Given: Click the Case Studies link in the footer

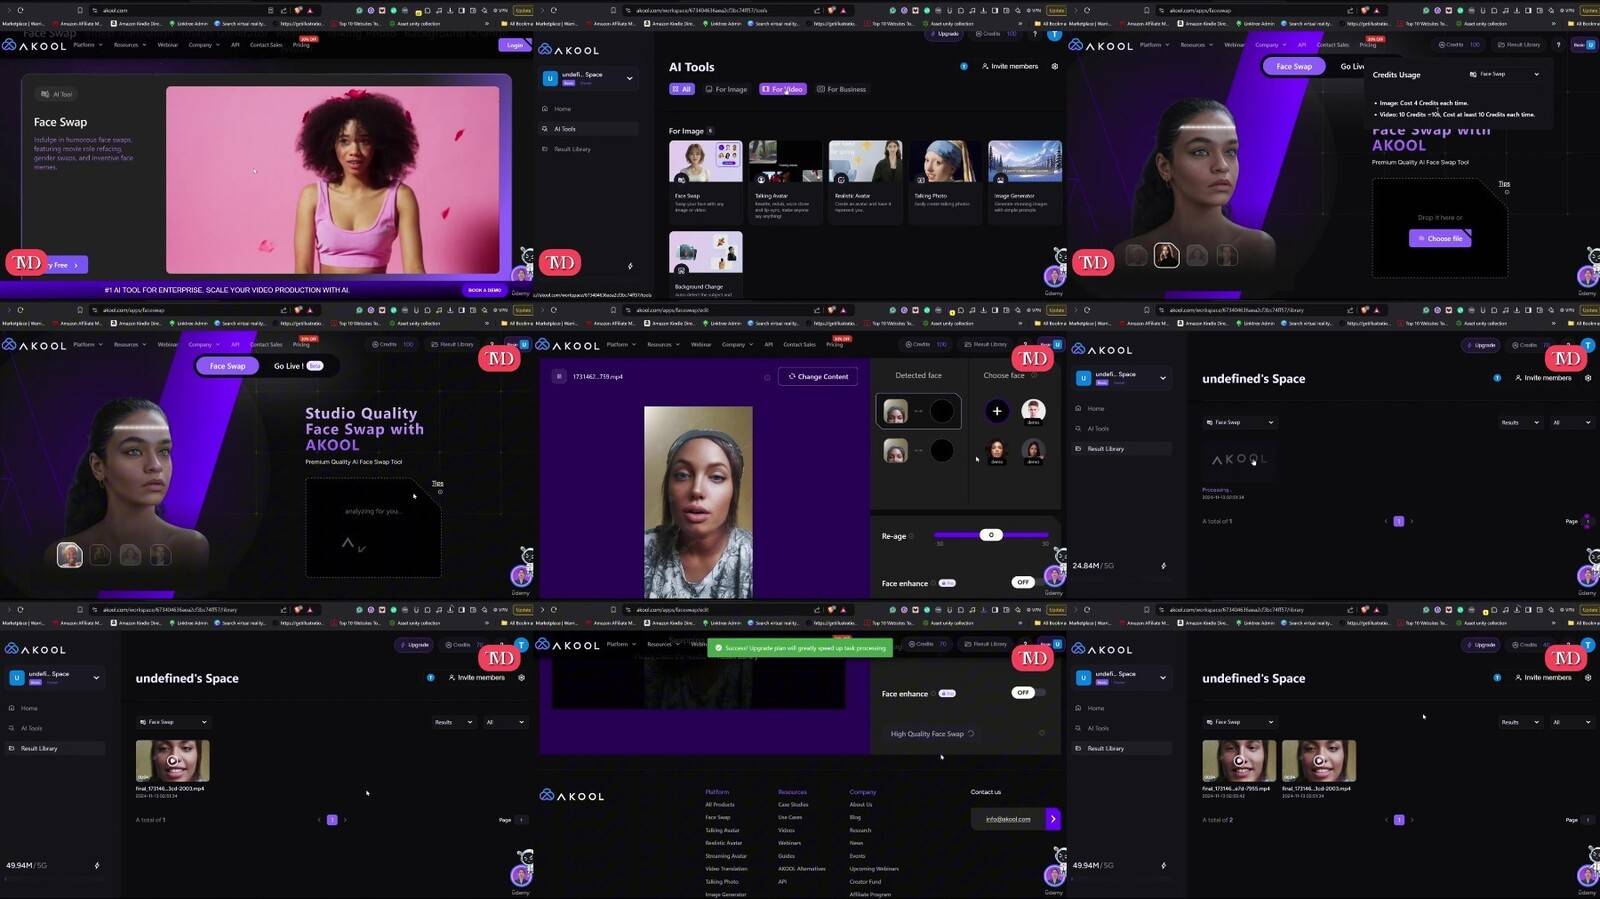Looking at the screenshot, I should [x=793, y=805].
